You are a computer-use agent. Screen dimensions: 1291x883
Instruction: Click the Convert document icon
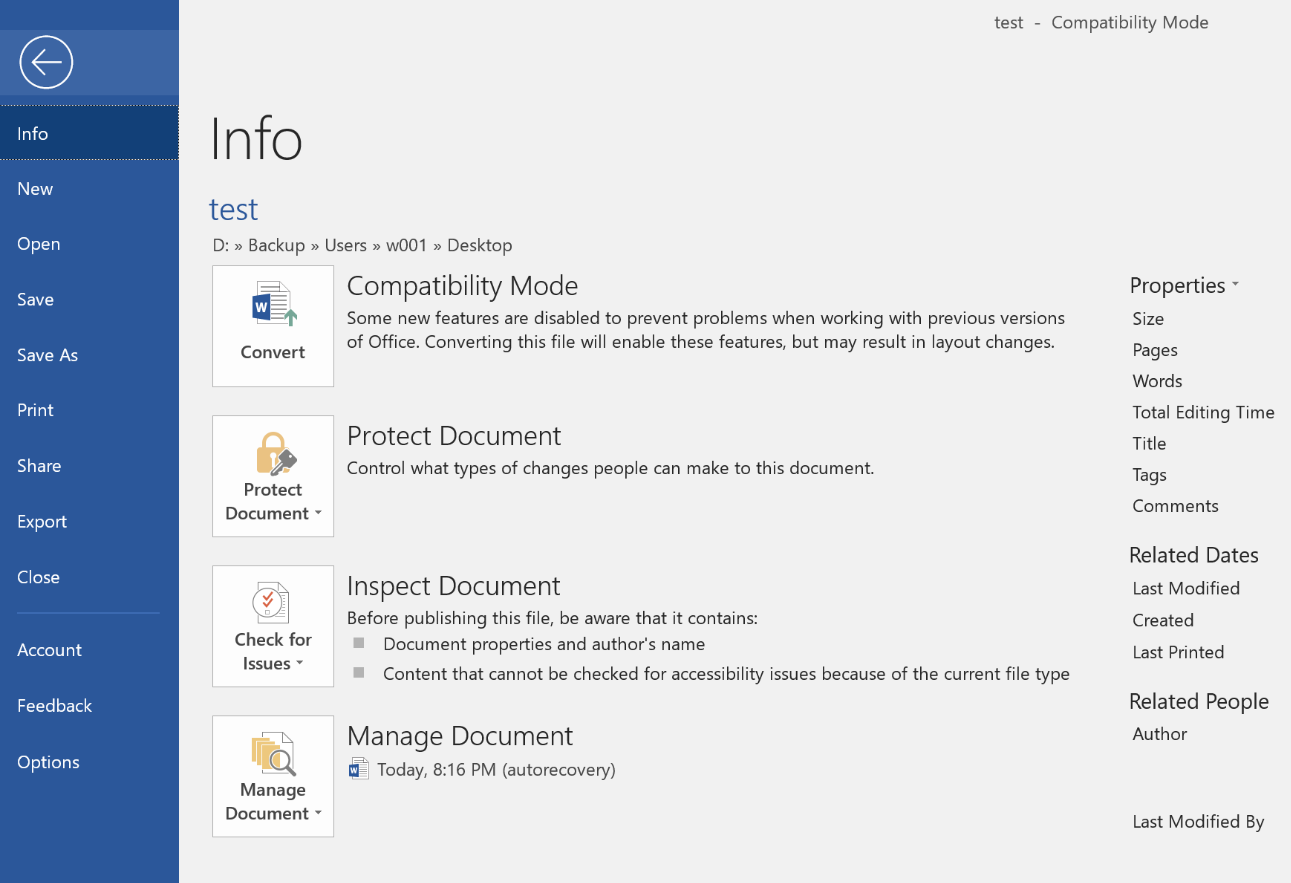click(x=273, y=305)
